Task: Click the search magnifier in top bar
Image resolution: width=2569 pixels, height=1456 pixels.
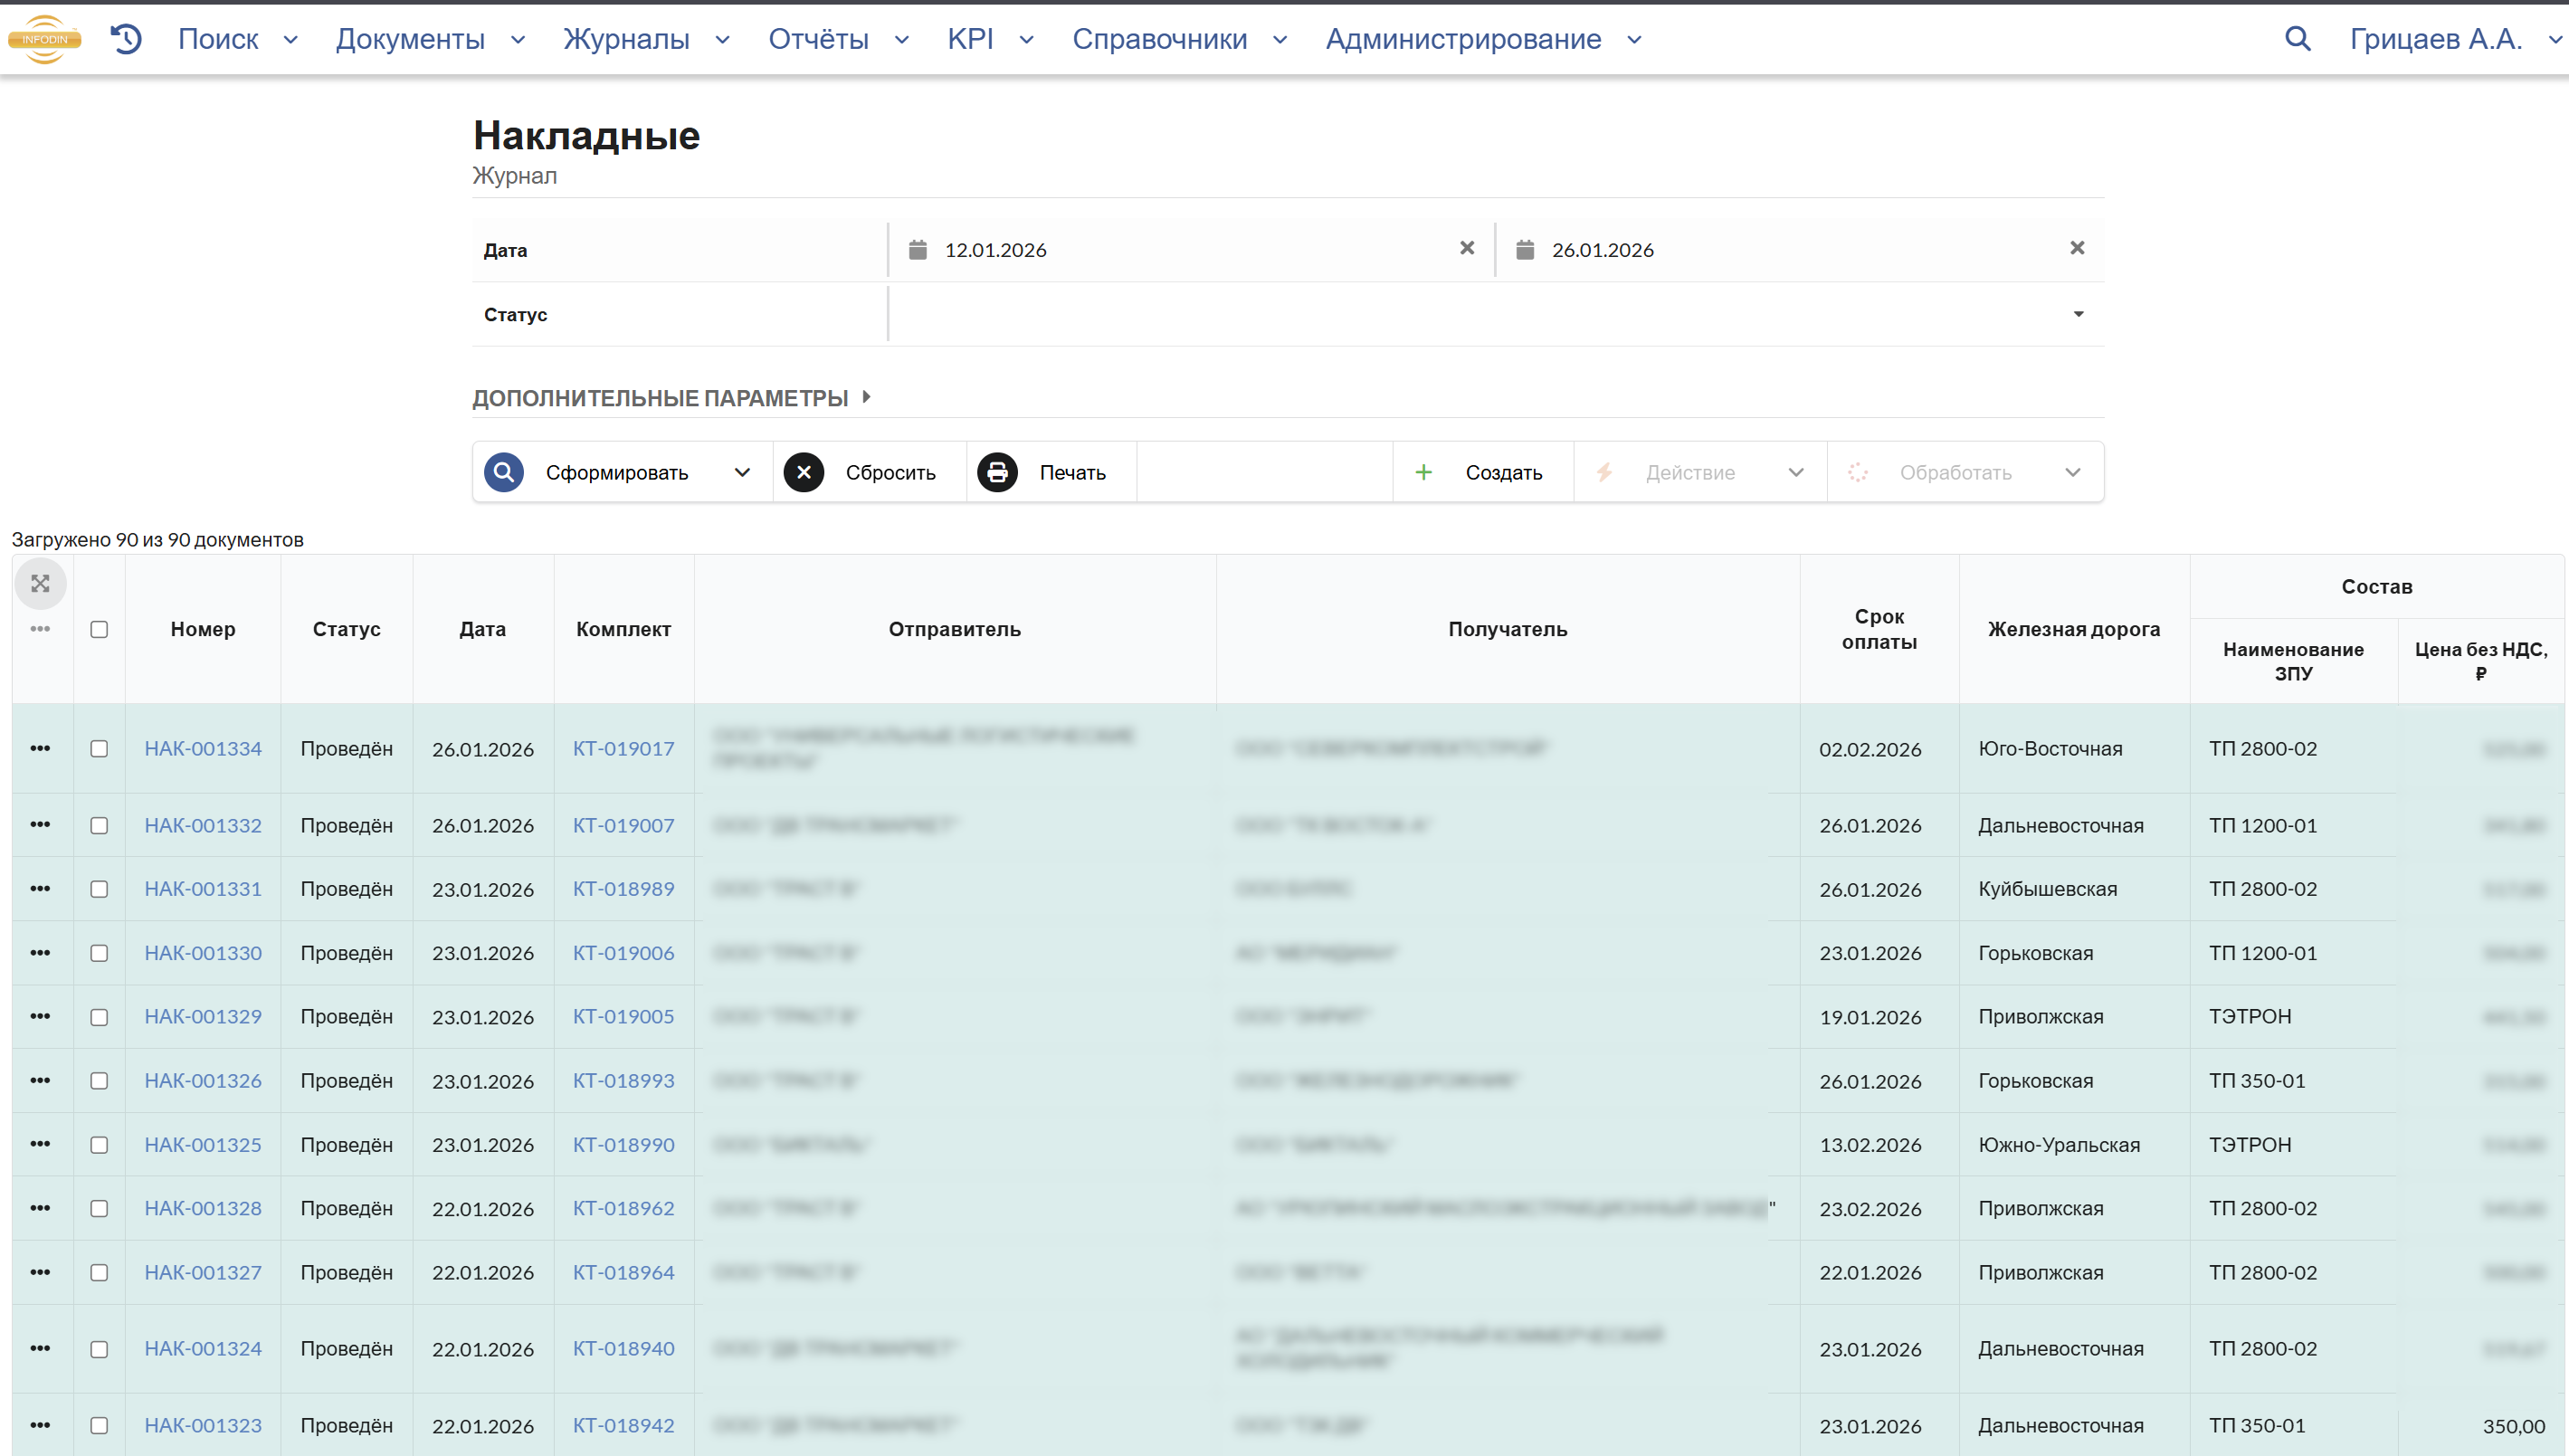Action: coord(2297,39)
